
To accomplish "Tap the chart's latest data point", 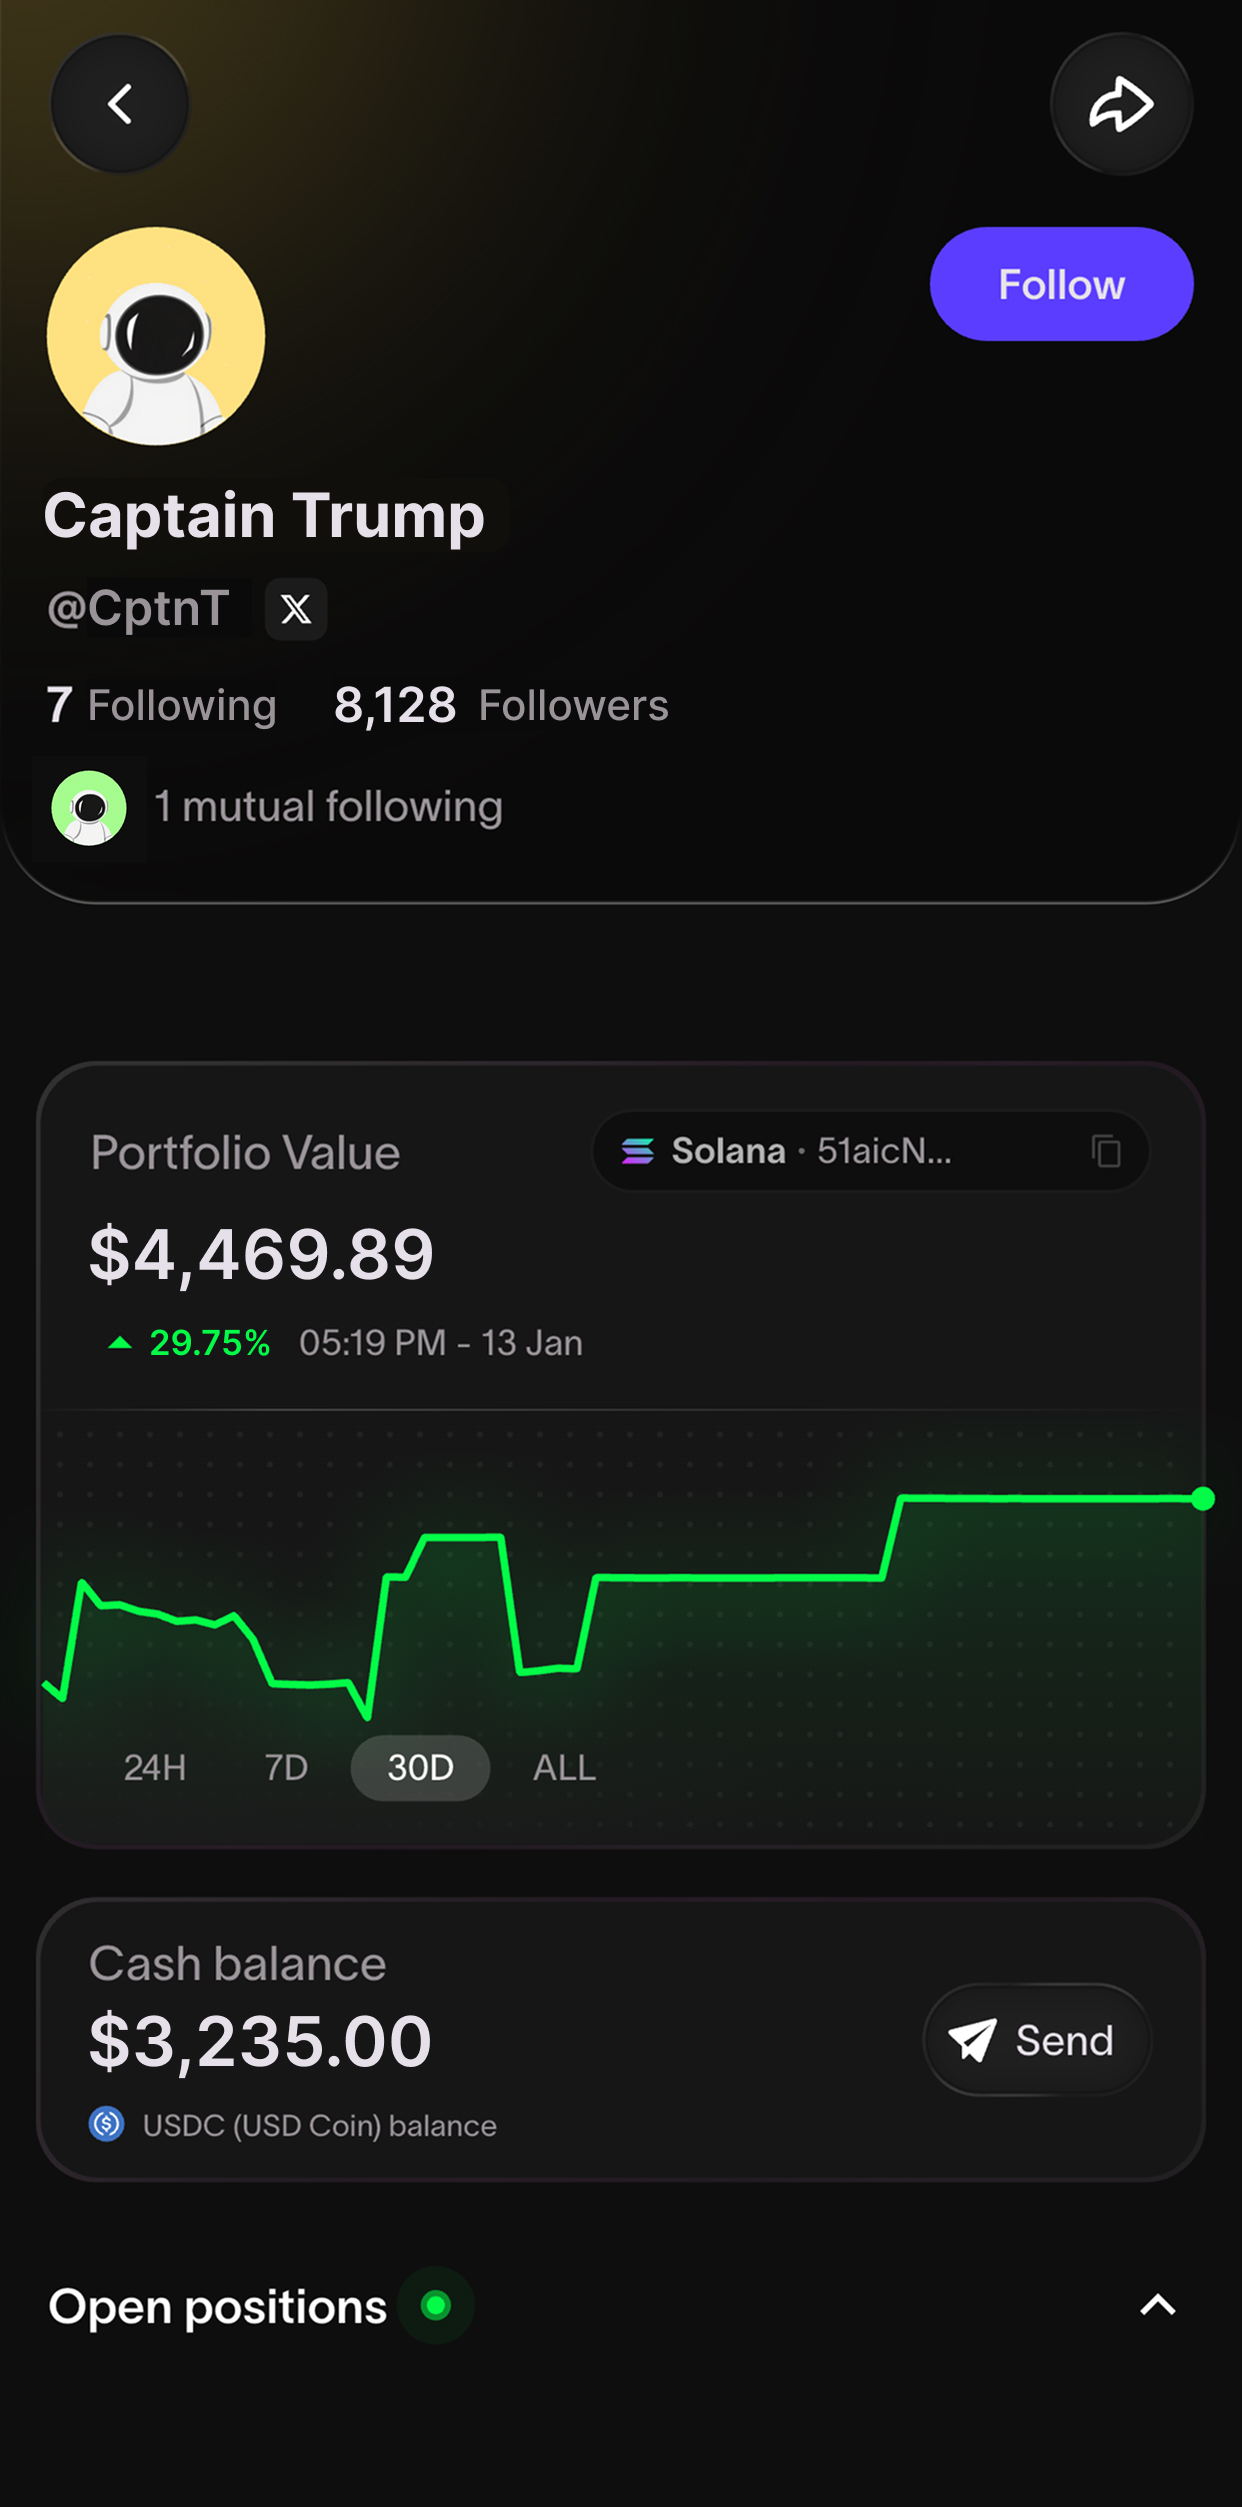I will [x=1203, y=1498].
